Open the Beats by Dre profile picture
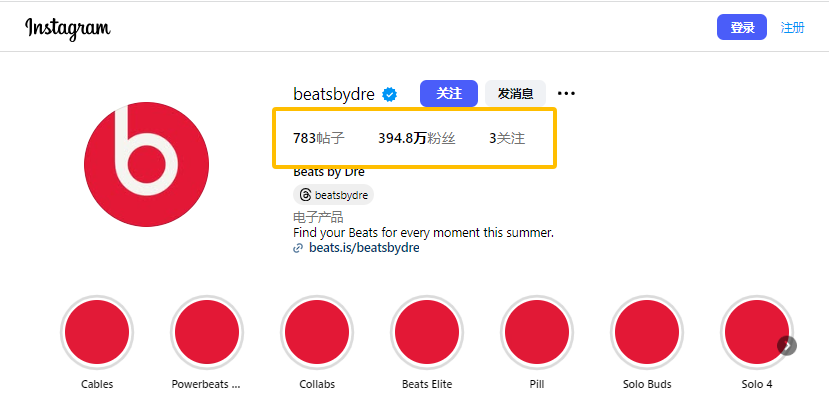829x414 pixels. point(146,164)
